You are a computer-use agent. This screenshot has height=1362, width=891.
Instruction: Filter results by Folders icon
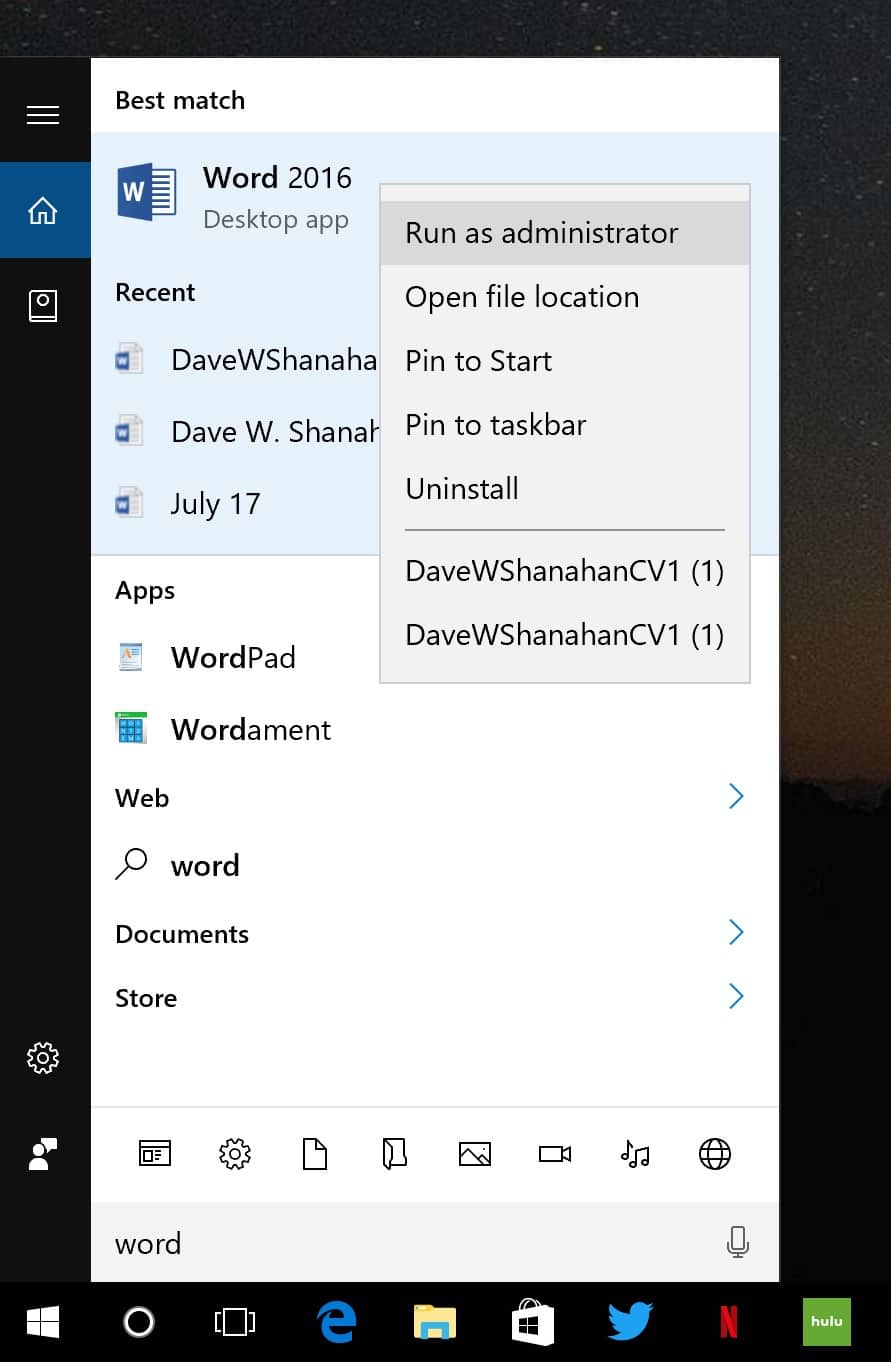(x=395, y=1154)
